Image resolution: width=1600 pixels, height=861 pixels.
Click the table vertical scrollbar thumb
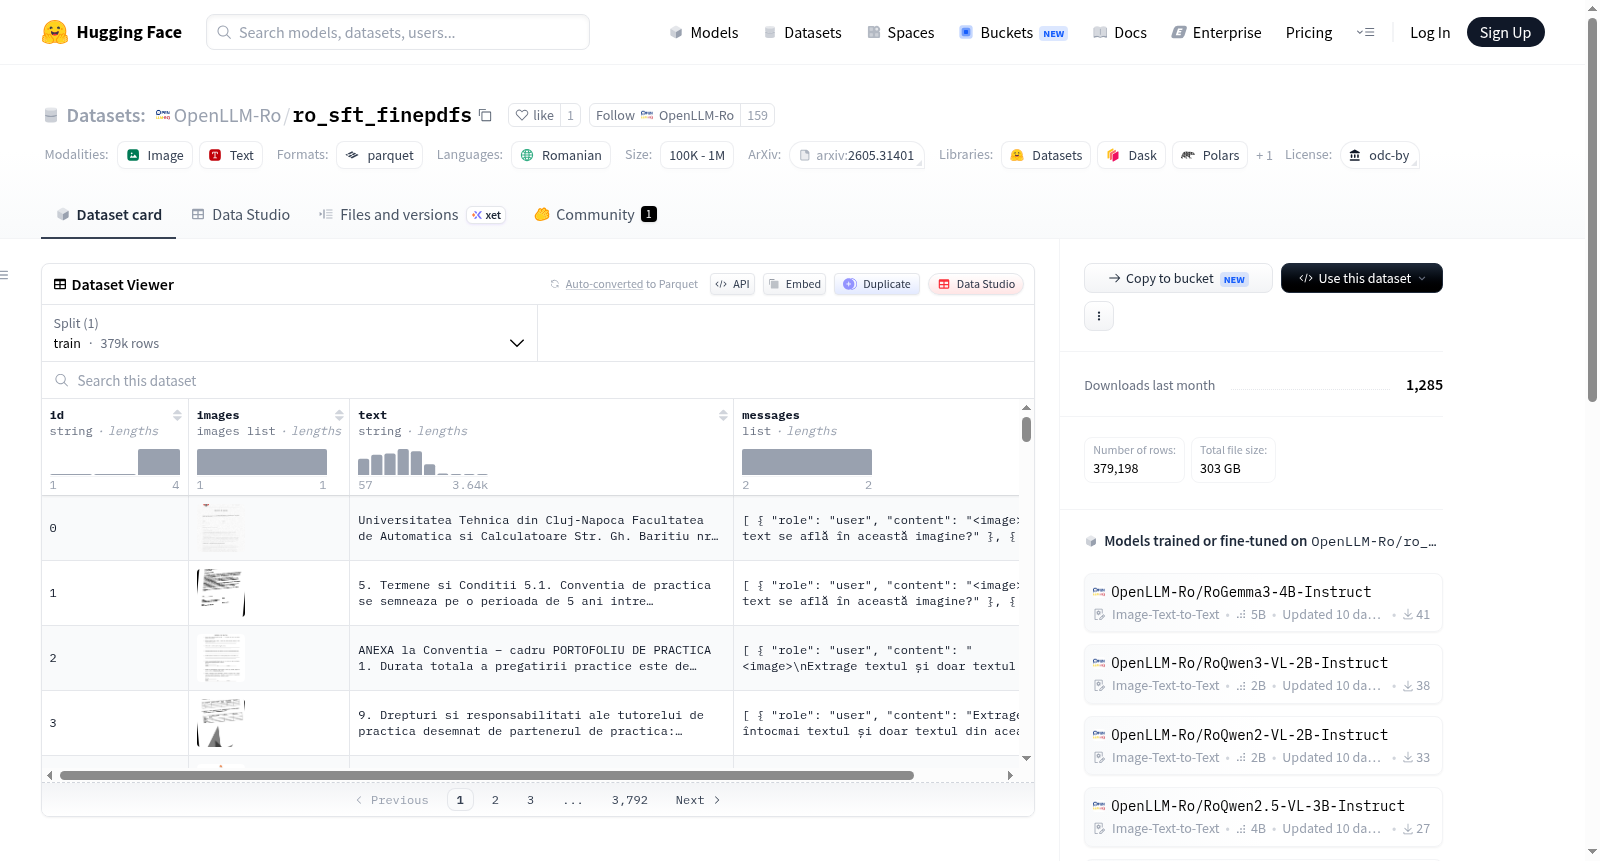pyautogui.click(x=1026, y=430)
